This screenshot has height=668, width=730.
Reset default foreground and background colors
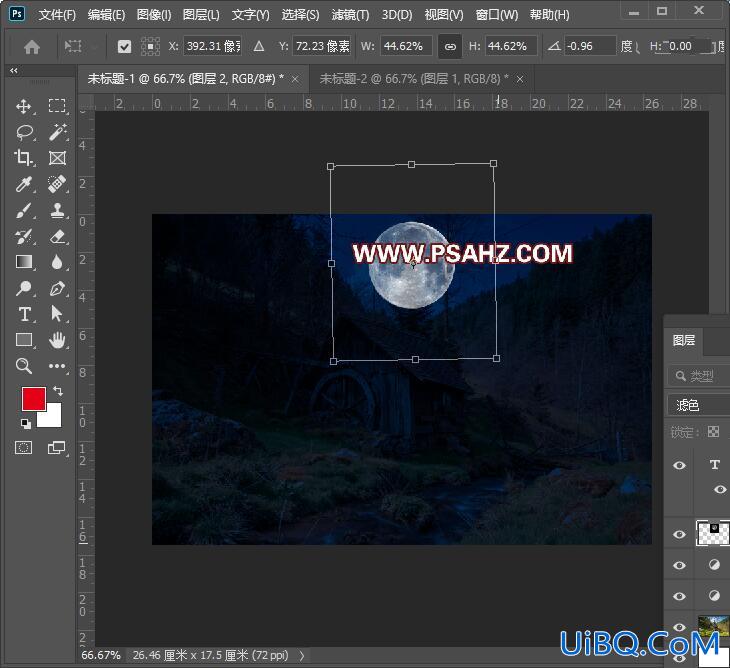(26, 424)
